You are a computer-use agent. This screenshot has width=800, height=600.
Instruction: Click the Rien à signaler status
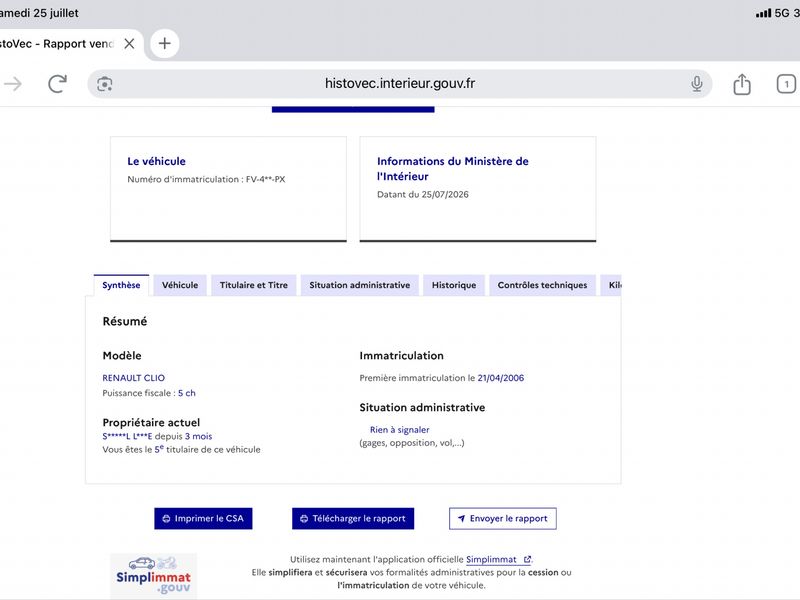point(399,430)
